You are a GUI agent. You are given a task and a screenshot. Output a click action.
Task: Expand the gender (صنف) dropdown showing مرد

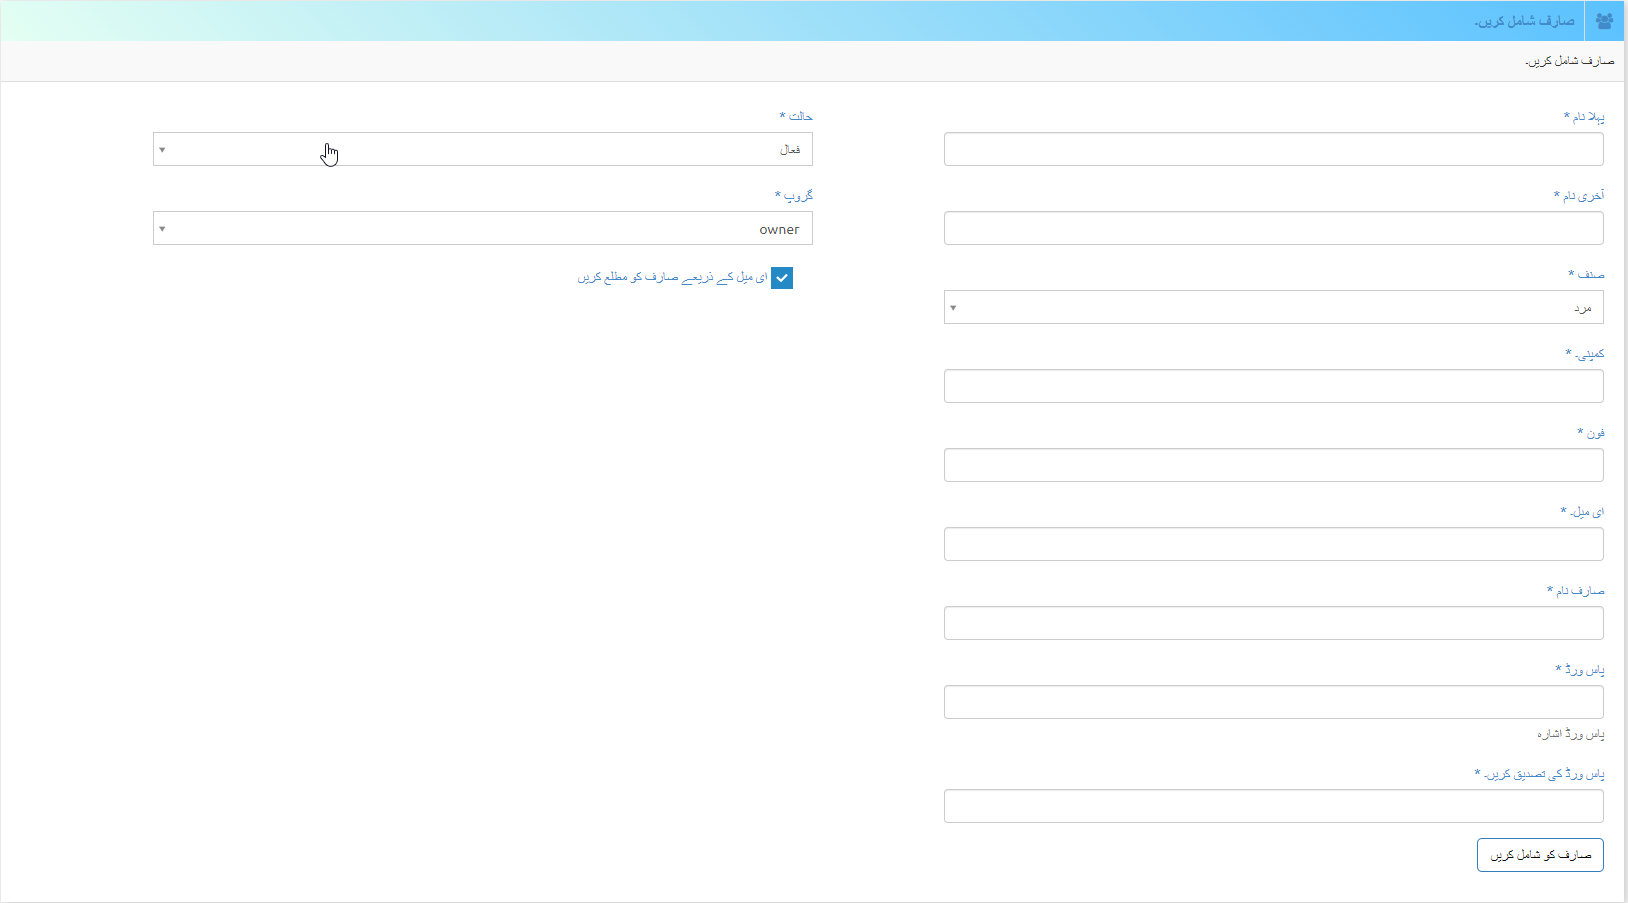pyautogui.click(x=1273, y=308)
